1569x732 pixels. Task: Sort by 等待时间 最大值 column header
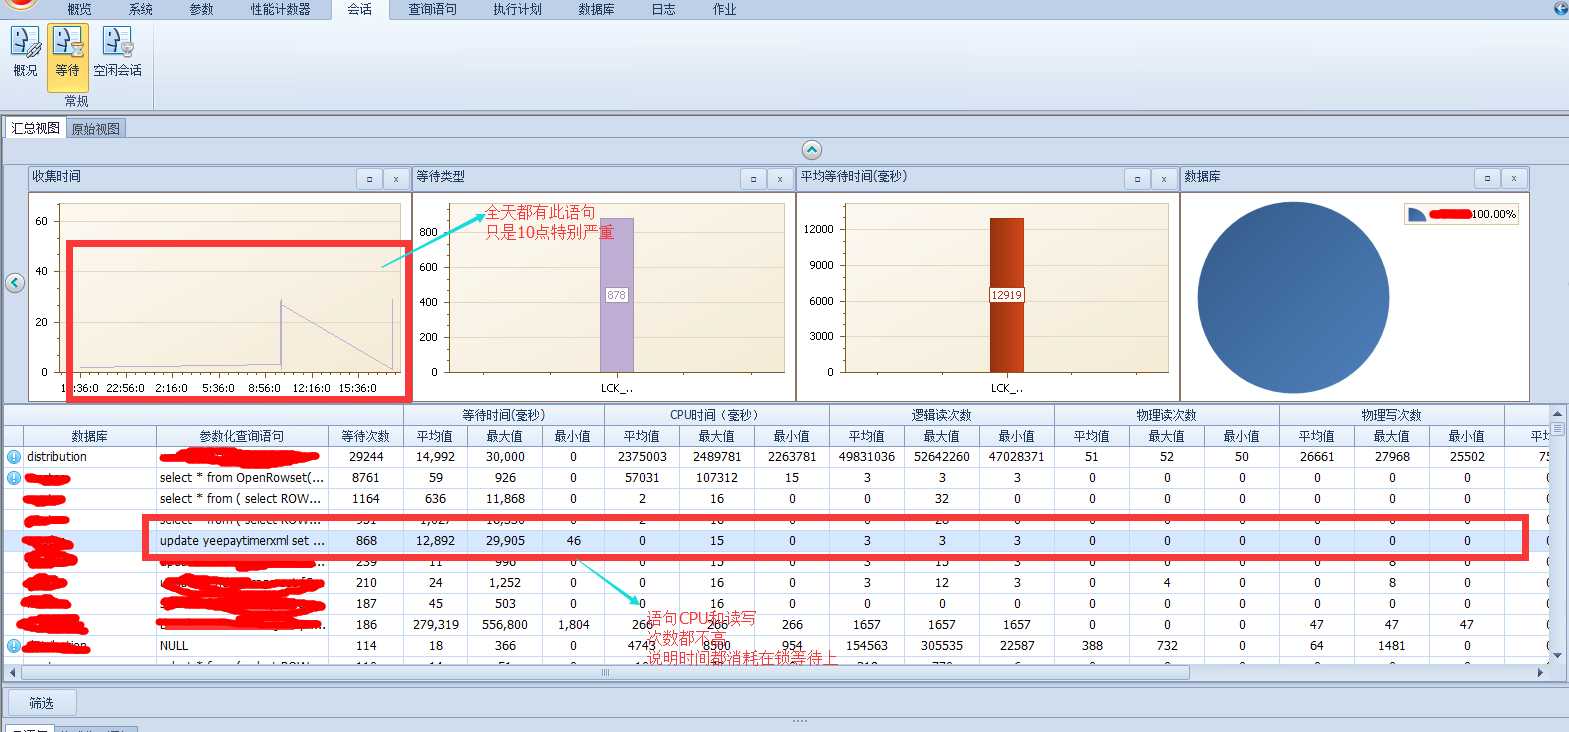tap(505, 436)
